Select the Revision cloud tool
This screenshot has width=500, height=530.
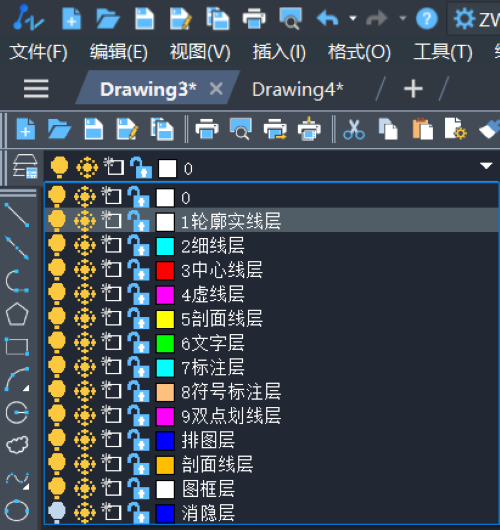pos(17,444)
